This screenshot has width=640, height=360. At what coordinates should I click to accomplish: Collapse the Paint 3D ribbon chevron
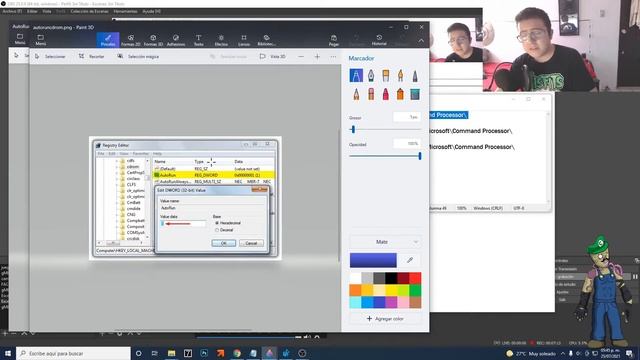[421, 40]
